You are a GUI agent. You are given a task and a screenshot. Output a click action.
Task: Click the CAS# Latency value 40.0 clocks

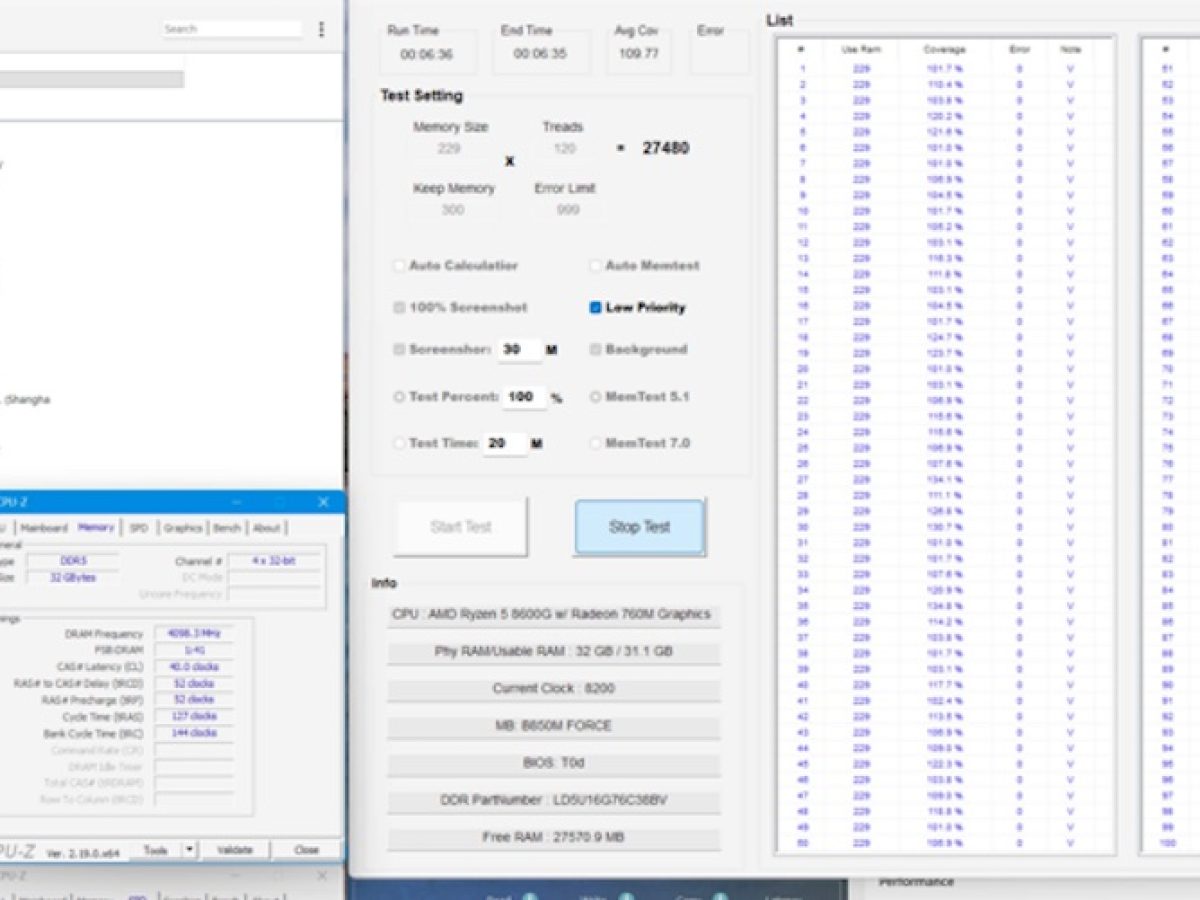click(194, 667)
